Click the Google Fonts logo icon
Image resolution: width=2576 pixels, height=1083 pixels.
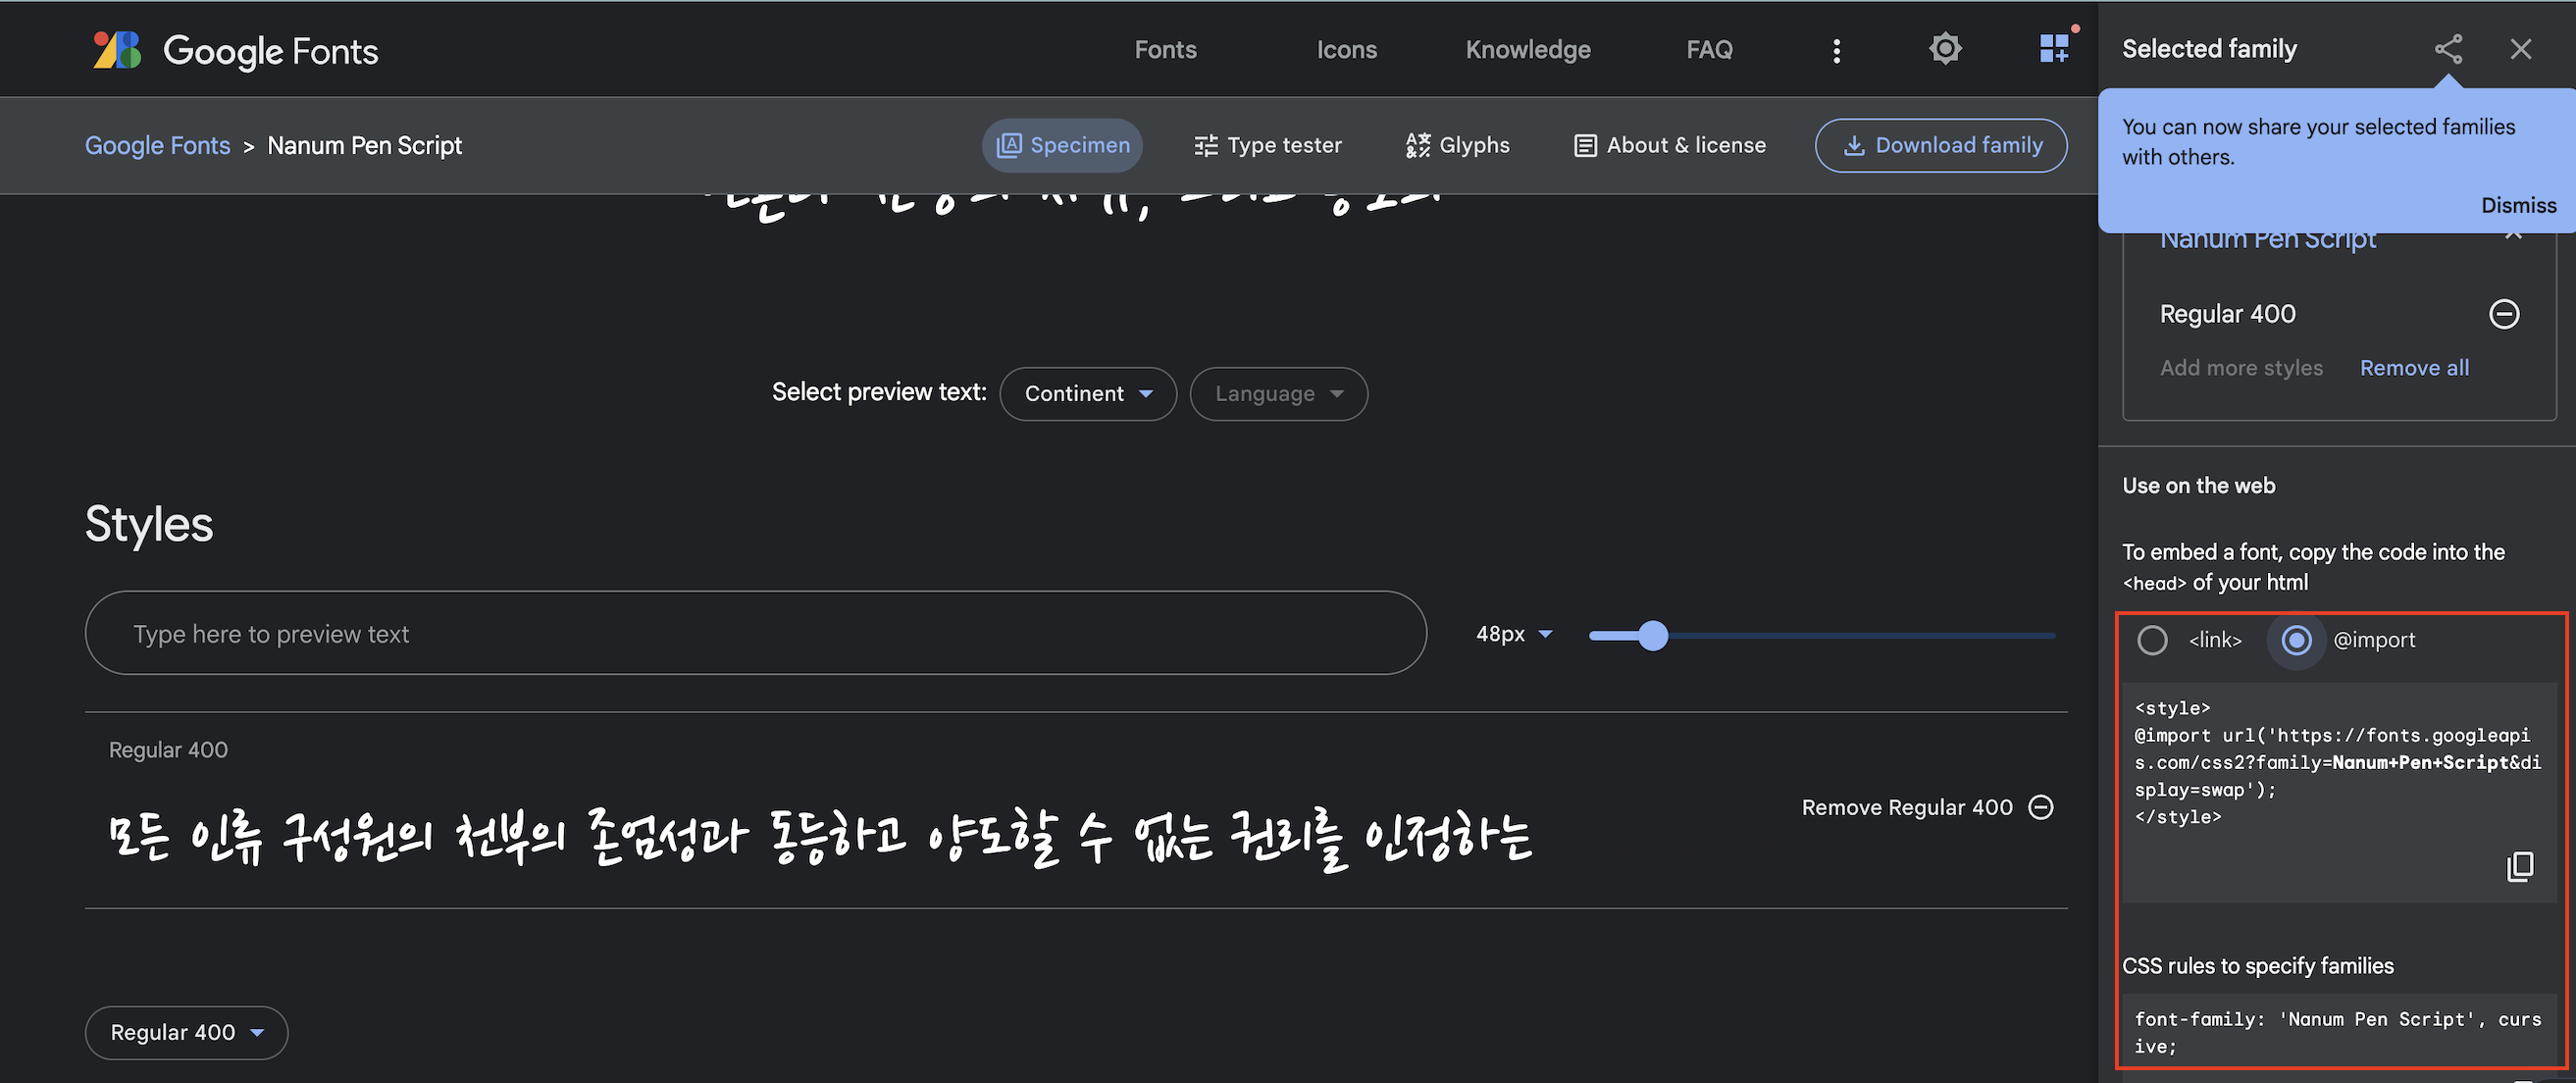117,50
